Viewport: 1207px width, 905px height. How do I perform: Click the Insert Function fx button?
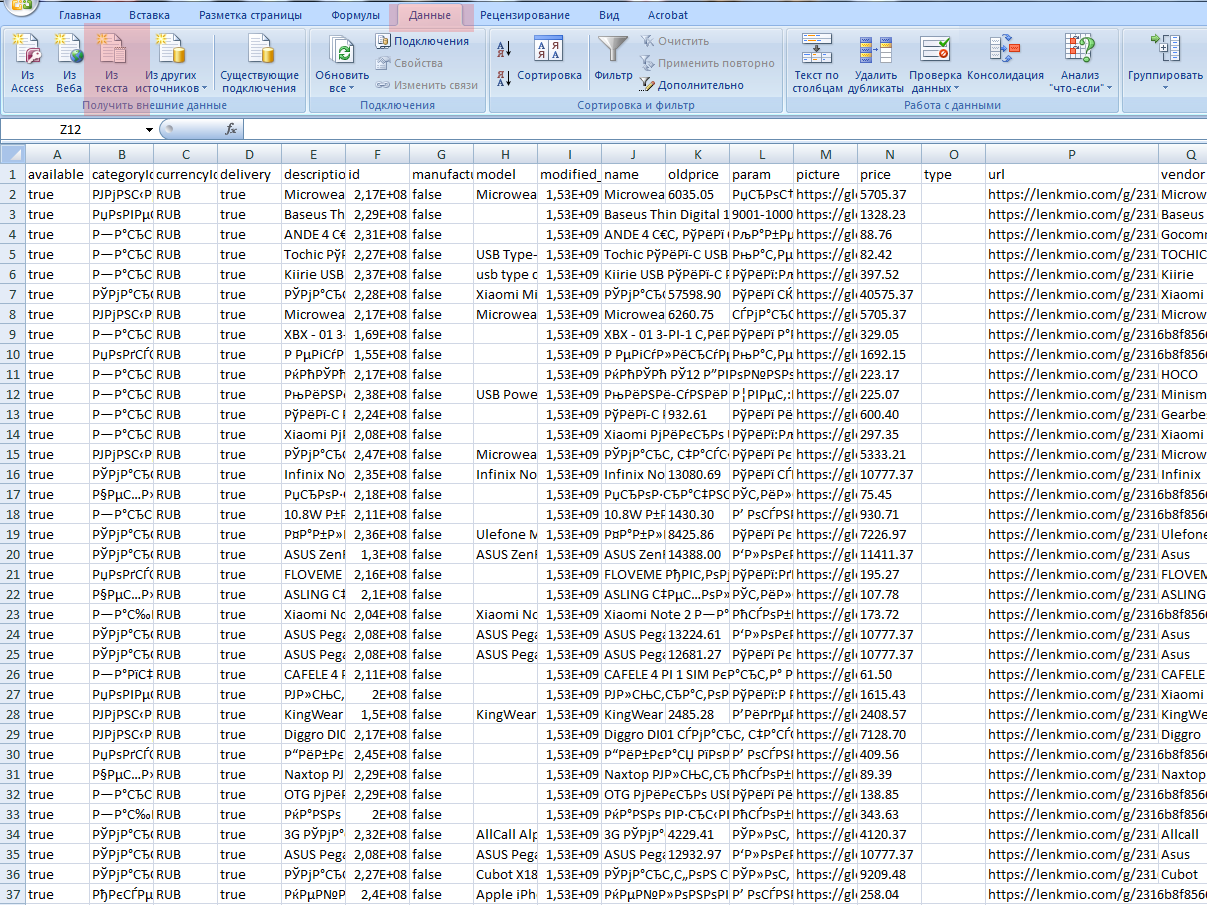click(x=230, y=129)
